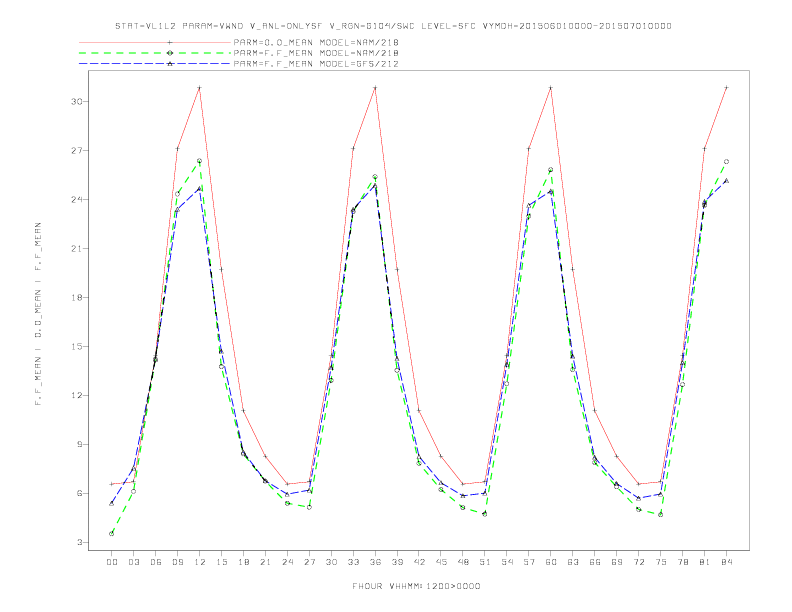Click y-axis tick value 3

point(79,542)
